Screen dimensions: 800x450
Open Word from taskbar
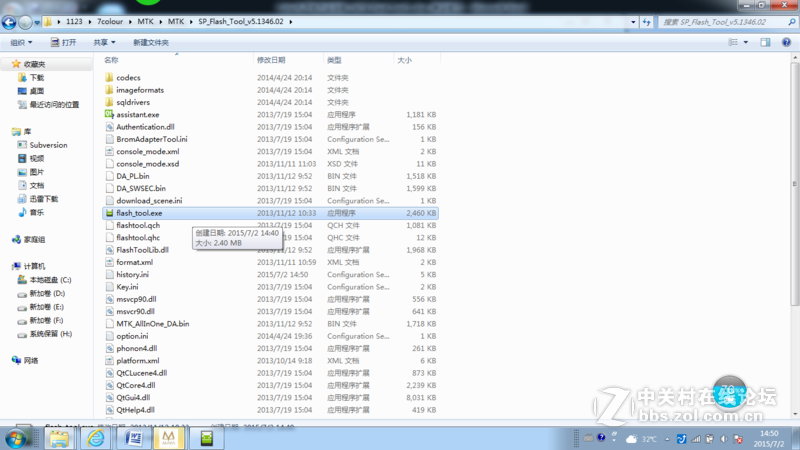click(133, 438)
